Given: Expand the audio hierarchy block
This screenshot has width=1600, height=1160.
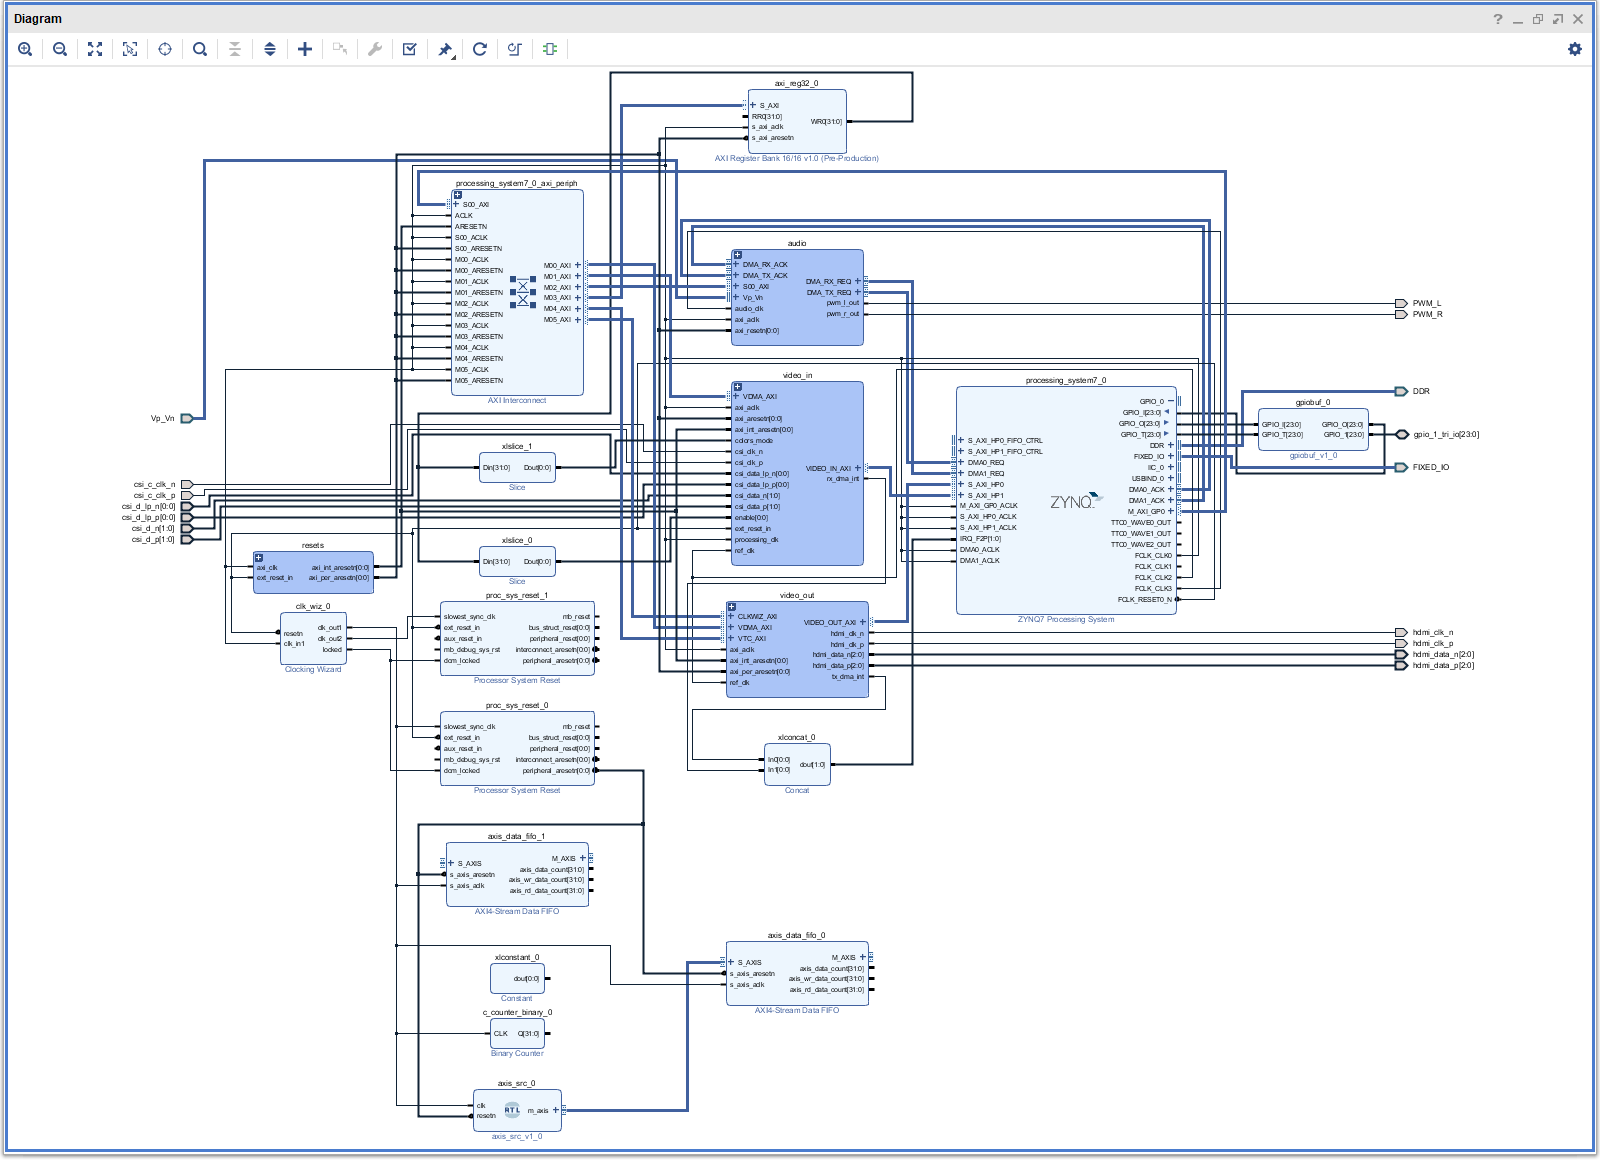Looking at the screenshot, I should [738, 255].
